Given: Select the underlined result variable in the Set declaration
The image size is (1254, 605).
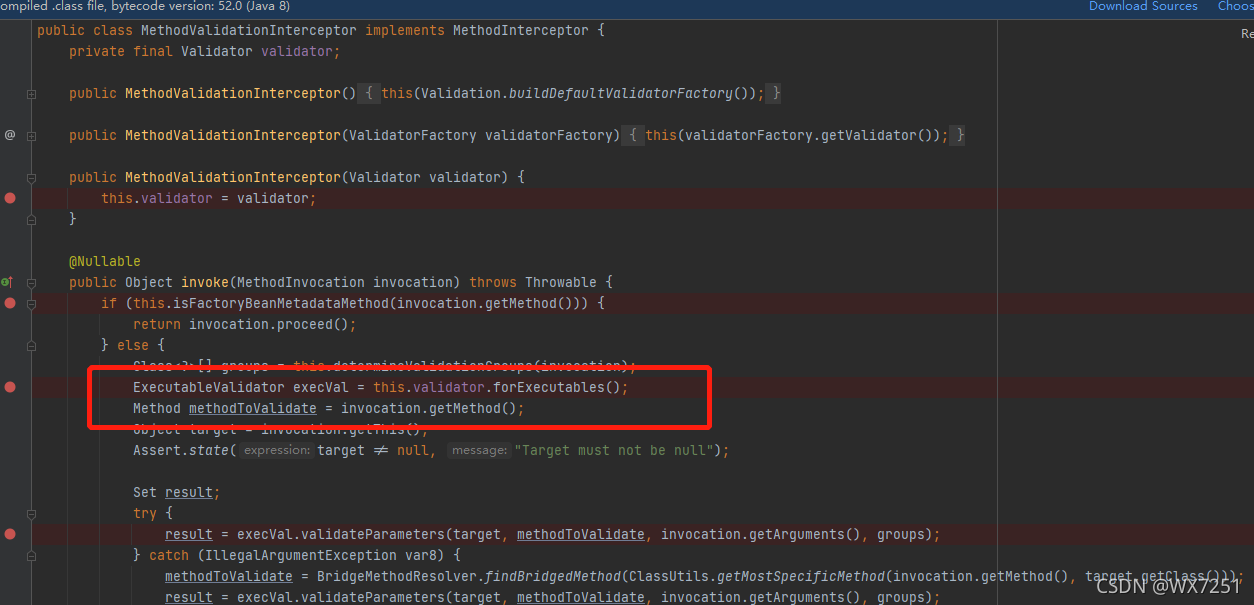Looking at the screenshot, I should [188, 491].
